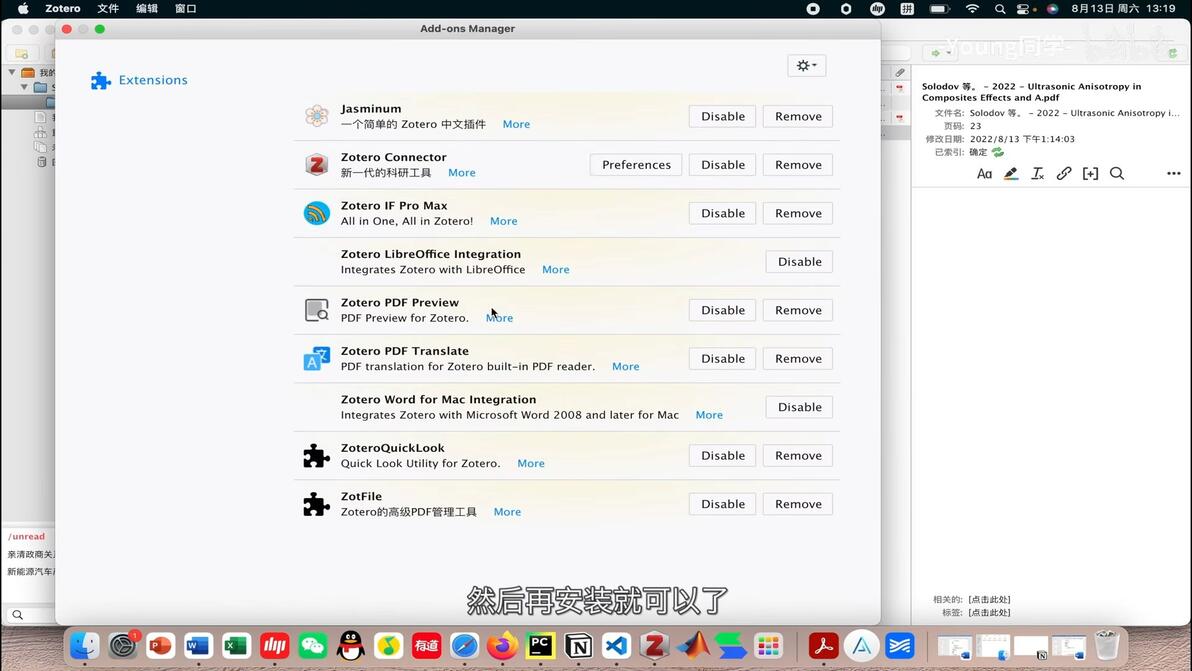Click the Aa text format icon in note toolbar
1192x671 pixels.
click(x=984, y=173)
